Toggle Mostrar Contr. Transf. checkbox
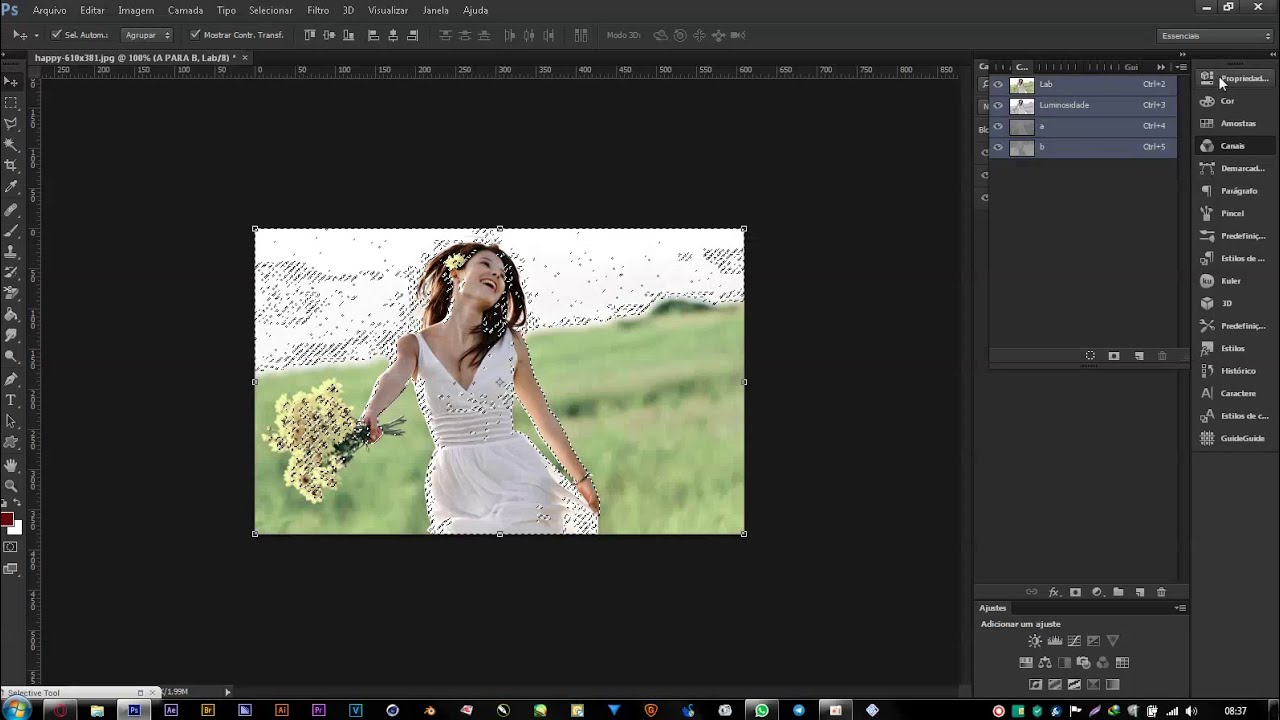This screenshot has height=720, width=1280. [195, 35]
